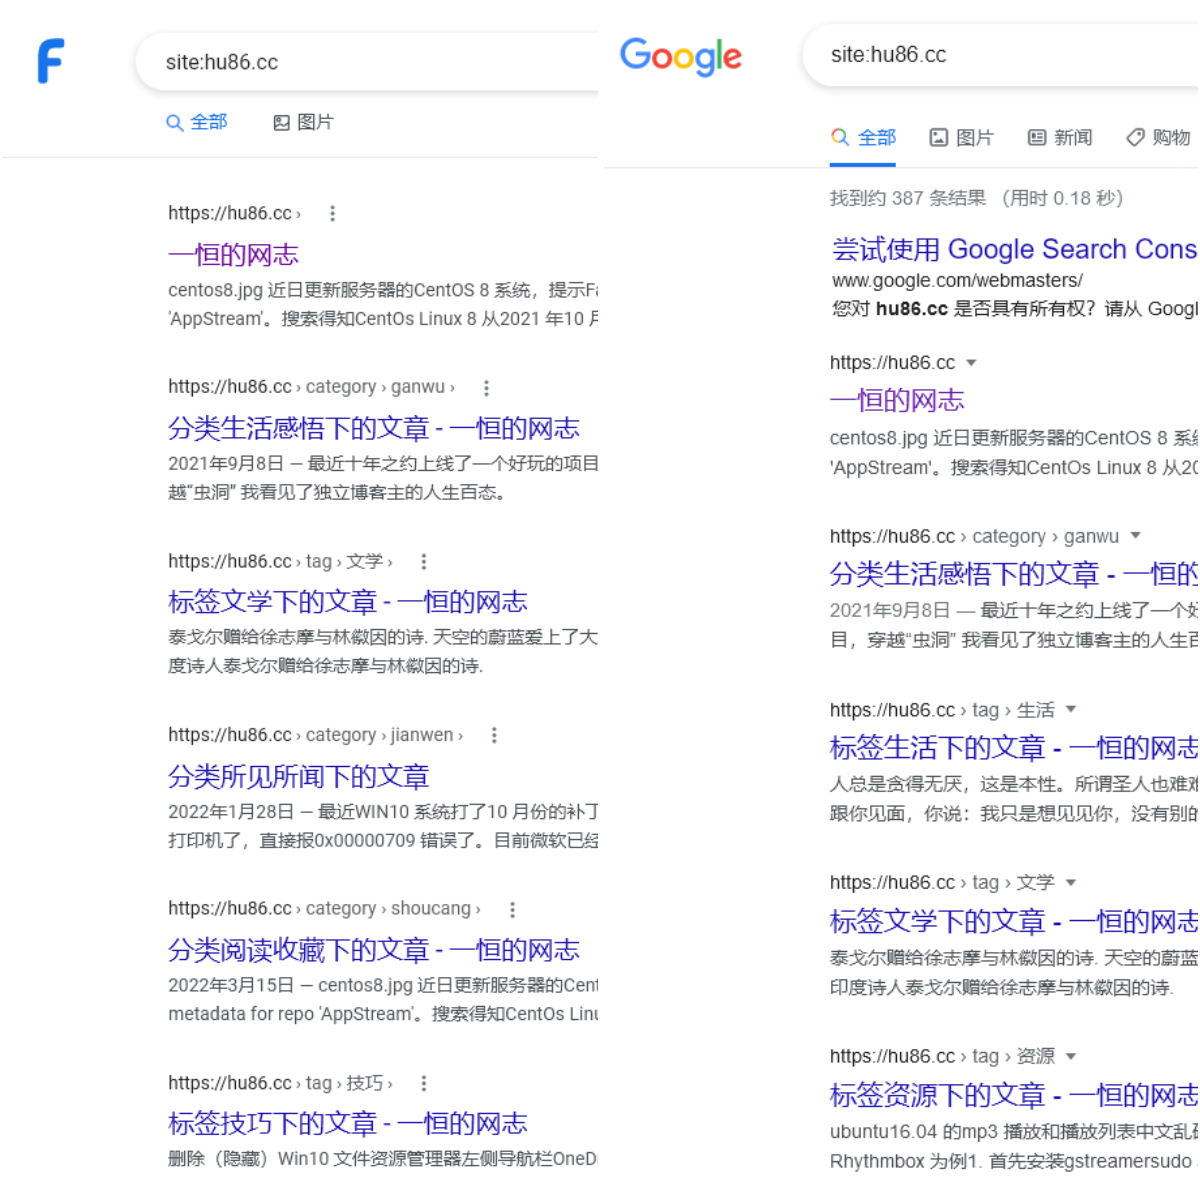Expand the dropdown arrow next to category › ganwu in Google results
Screen dimensions: 1200x1200
point(1135,536)
